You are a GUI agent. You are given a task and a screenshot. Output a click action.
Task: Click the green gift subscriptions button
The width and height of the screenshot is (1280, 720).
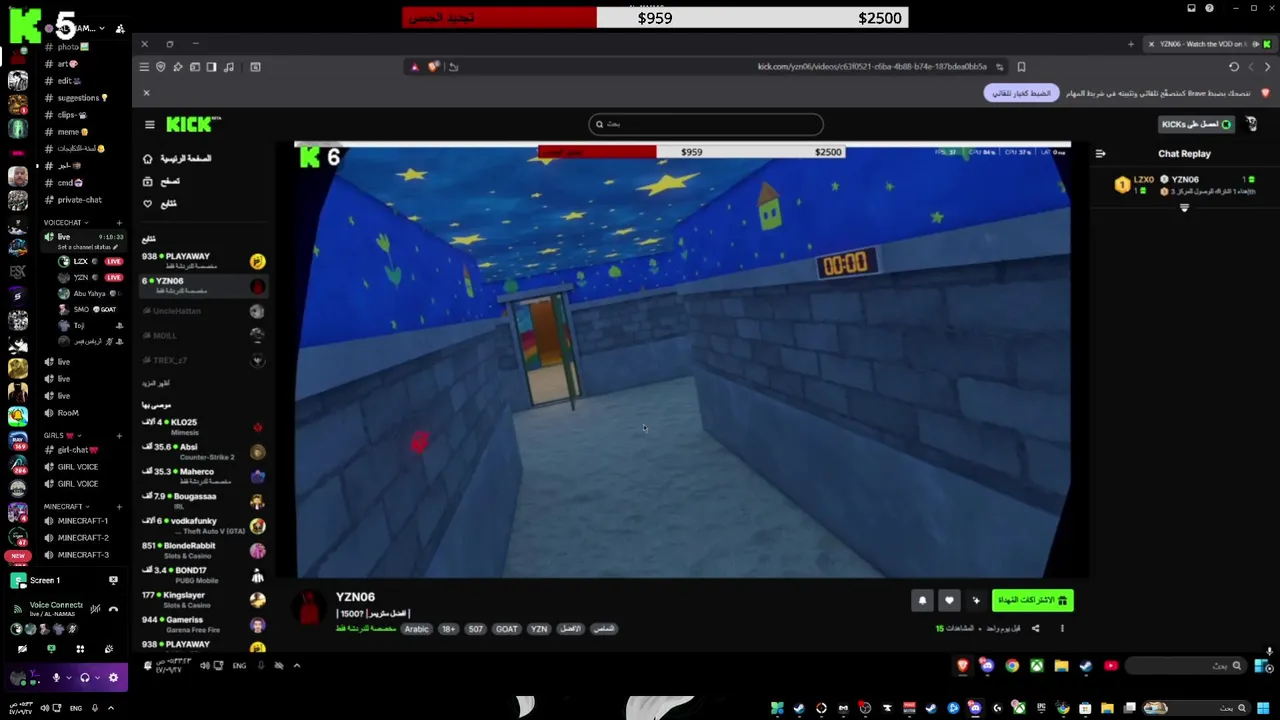[x=1032, y=600]
